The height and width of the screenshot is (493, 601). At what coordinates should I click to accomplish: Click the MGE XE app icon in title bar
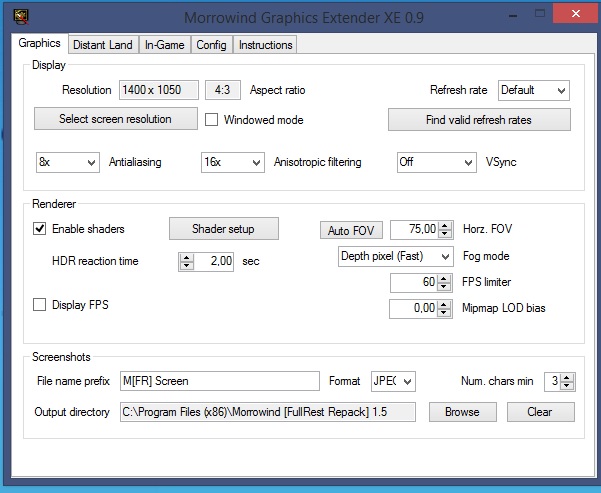tap(21, 16)
